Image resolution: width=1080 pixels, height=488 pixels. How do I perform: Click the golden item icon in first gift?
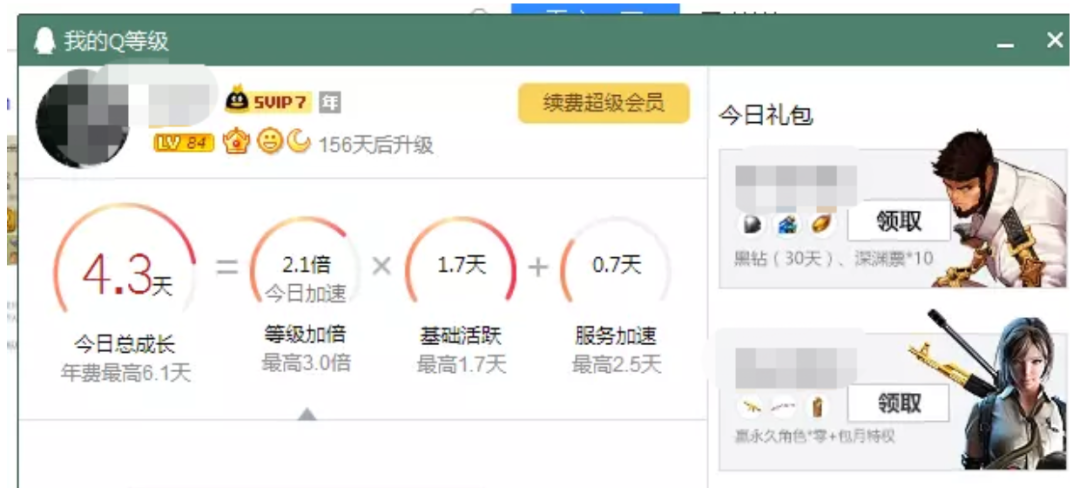(821, 224)
